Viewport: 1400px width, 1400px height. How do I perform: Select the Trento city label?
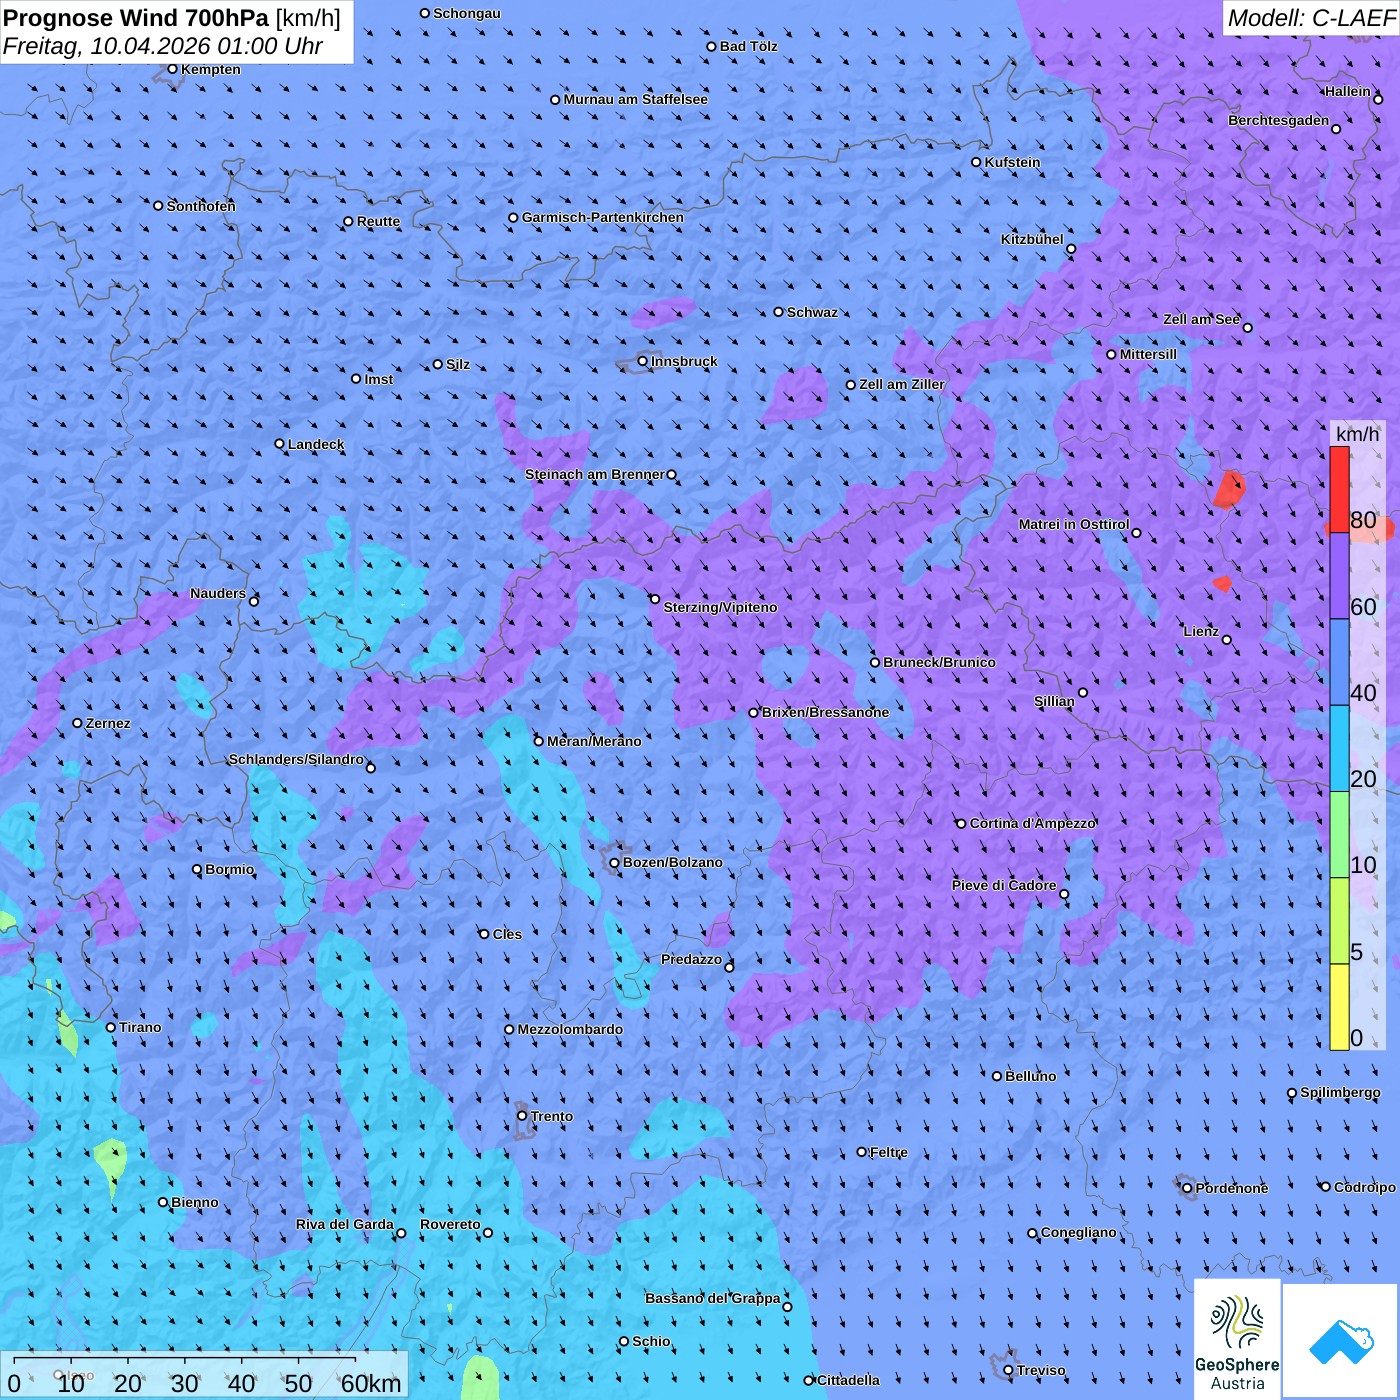[552, 1116]
